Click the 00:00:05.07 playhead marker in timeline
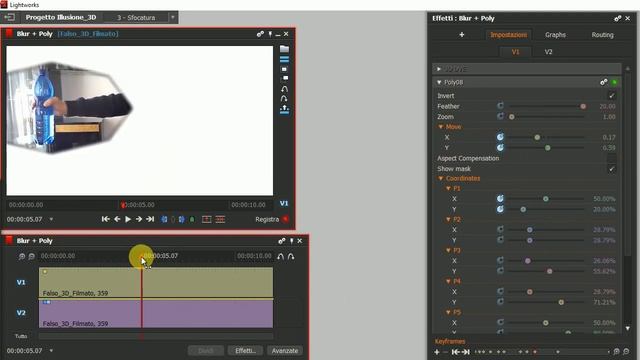The height and width of the screenshot is (360, 640). point(142,256)
